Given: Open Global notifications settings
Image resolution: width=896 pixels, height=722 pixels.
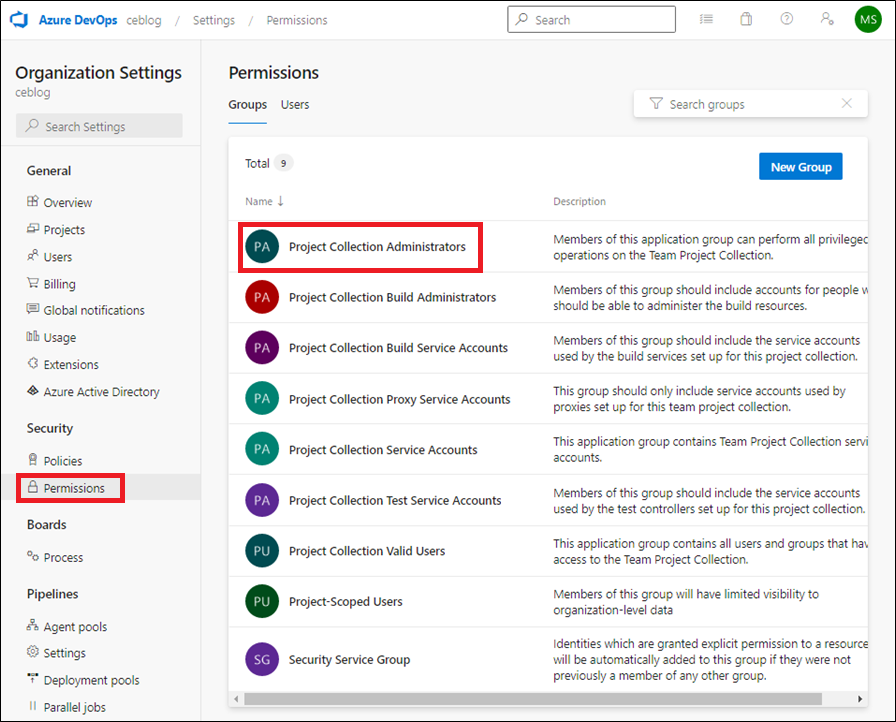Looking at the screenshot, I should click(94, 310).
